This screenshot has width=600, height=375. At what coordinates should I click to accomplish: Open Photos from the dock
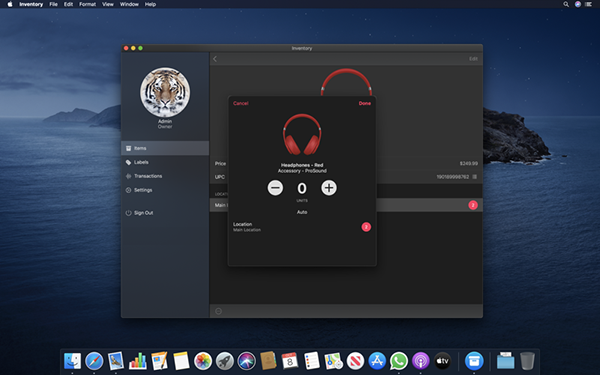tap(203, 360)
